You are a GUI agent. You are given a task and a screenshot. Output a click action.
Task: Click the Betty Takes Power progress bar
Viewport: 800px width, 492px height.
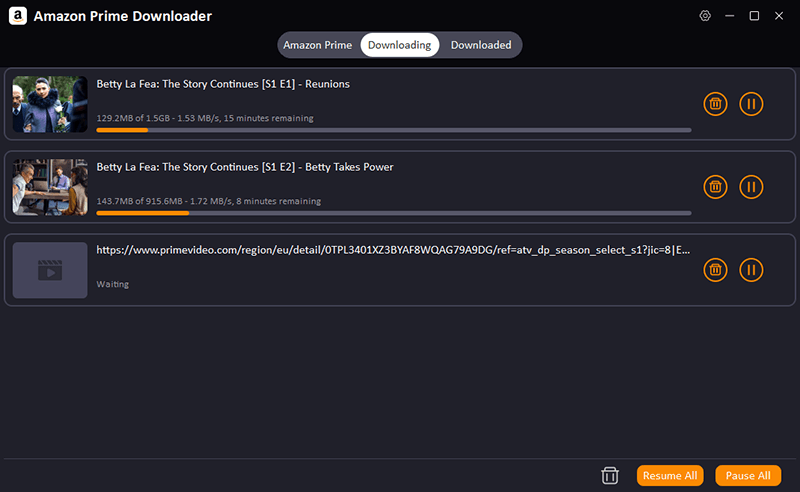pos(393,213)
